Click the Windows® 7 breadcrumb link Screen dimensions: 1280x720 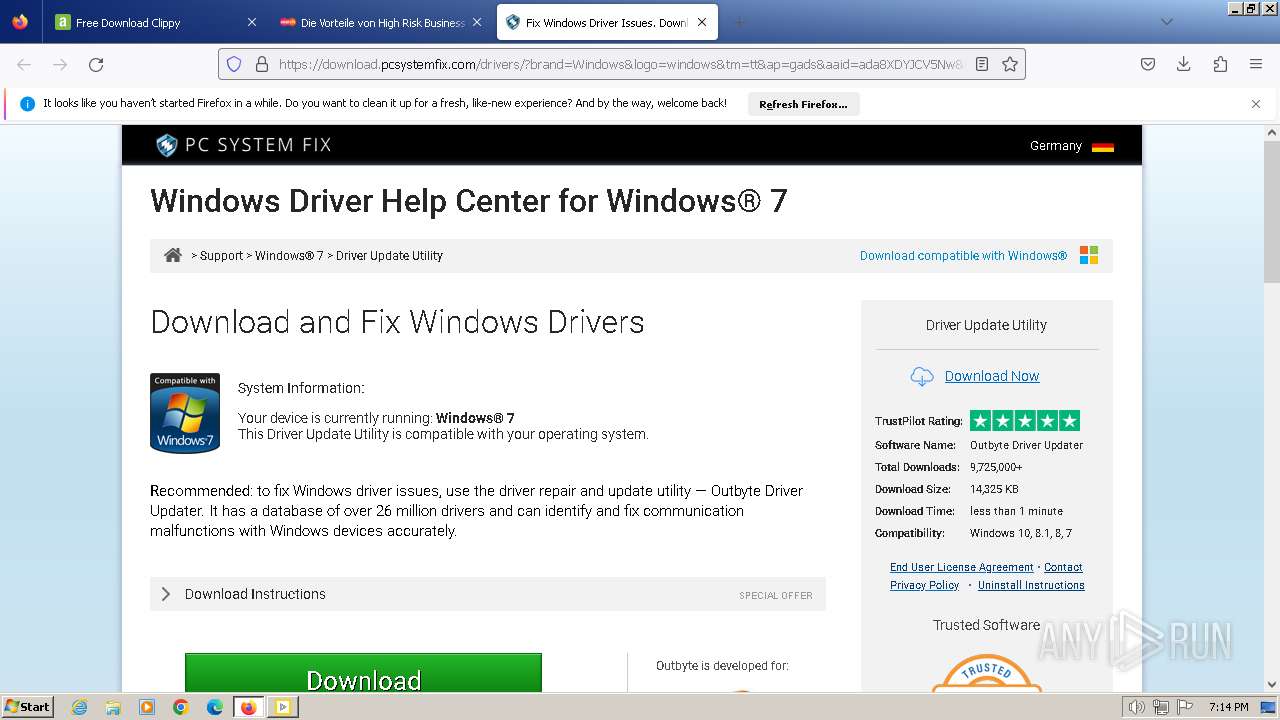click(289, 256)
